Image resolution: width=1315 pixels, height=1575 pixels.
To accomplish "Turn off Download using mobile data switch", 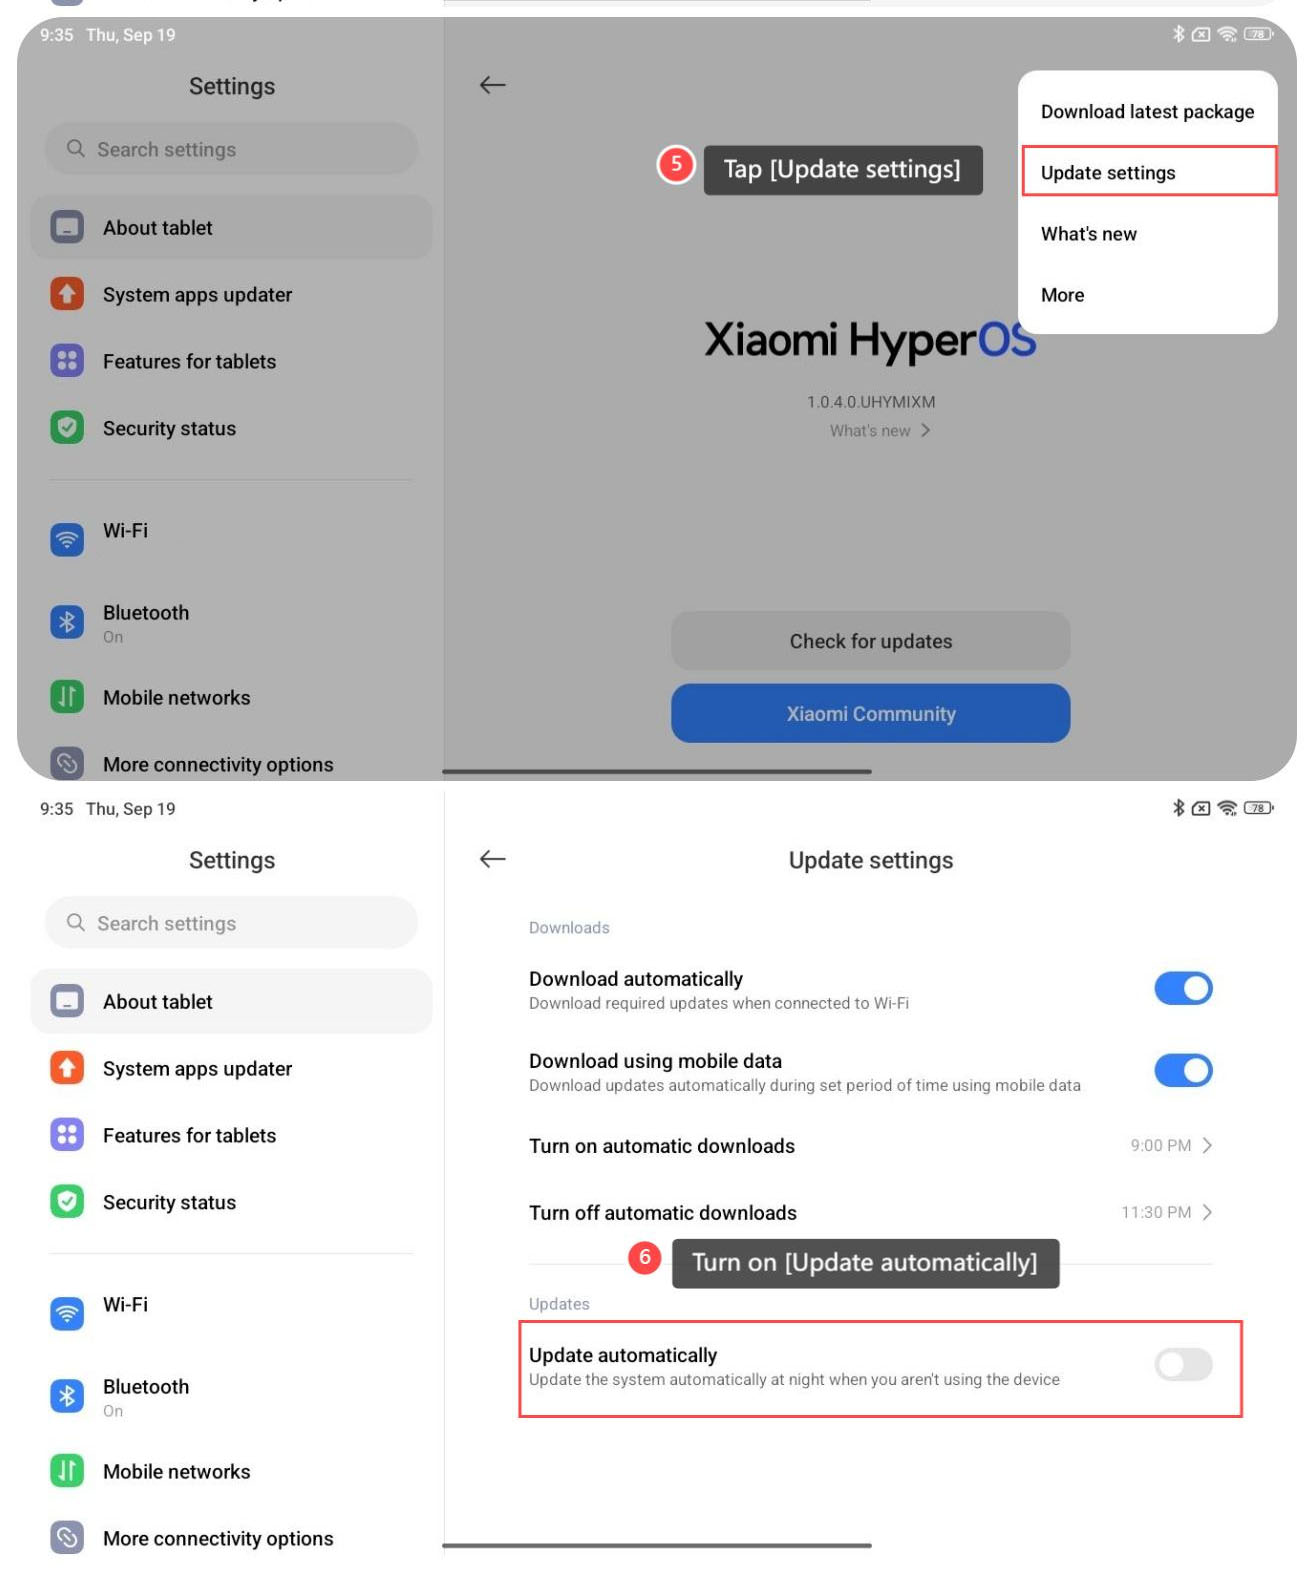I will tap(1183, 1070).
